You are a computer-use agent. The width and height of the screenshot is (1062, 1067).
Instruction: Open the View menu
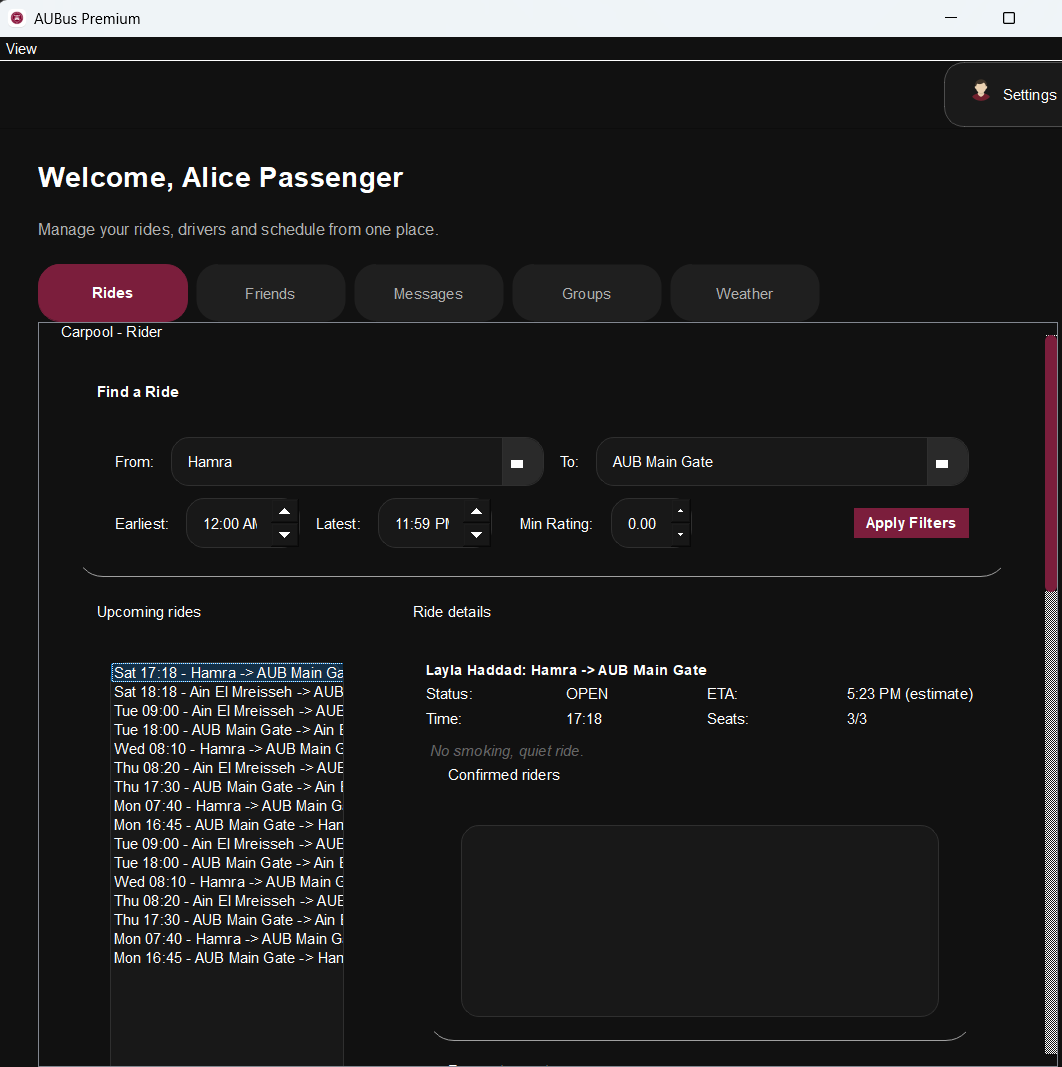[21, 49]
